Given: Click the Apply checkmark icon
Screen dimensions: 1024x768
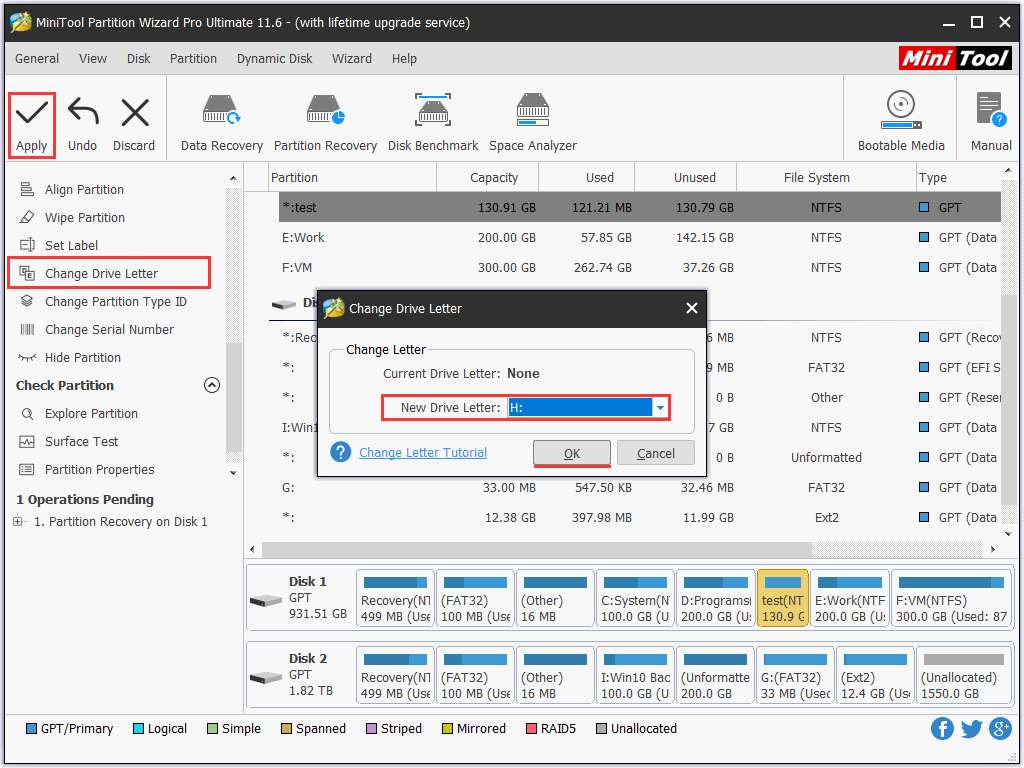Looking at the screenshot, I should point(31,113).
